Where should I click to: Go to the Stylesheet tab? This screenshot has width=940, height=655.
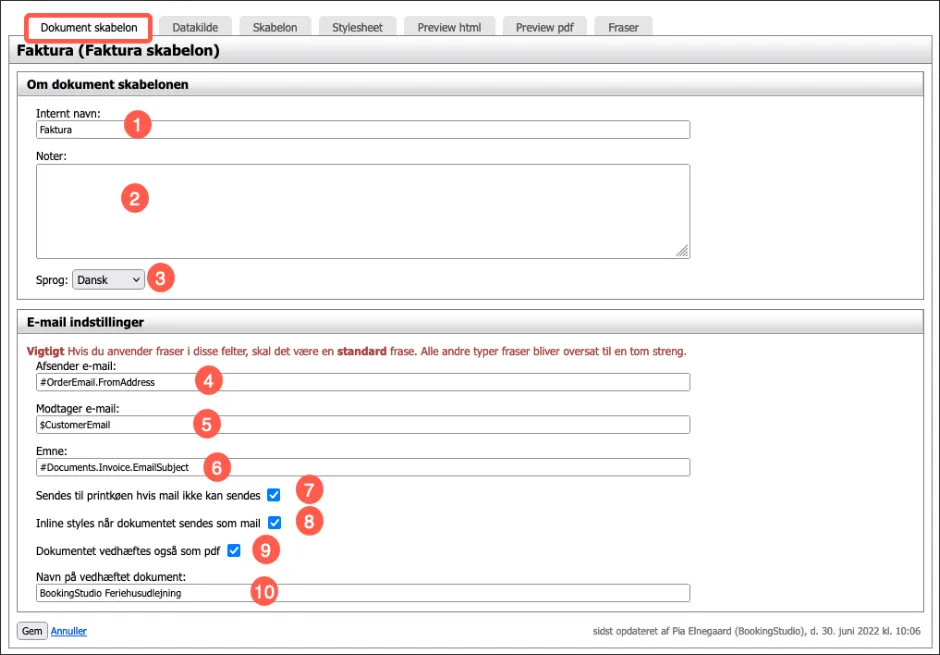tap(357, 27)
